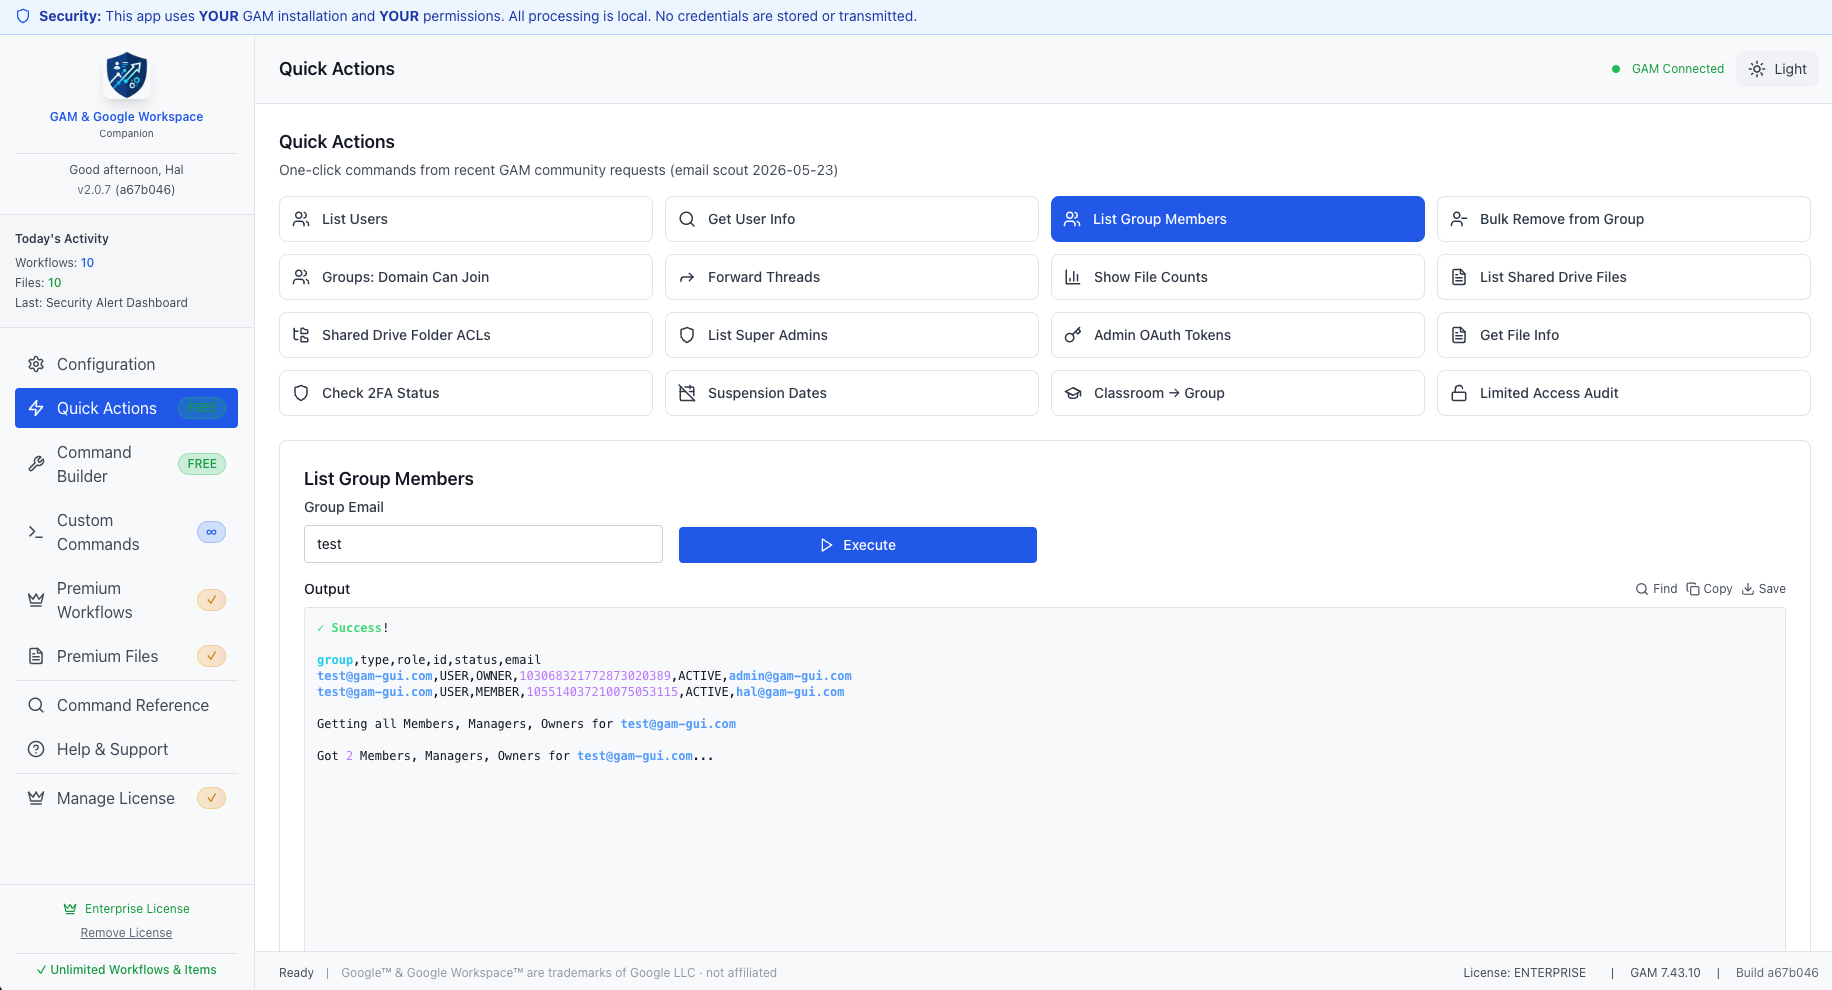The width and height of the screenshot is (1832, 990).
Task: Toggle the Light theme button
Action: (1777, 69)
